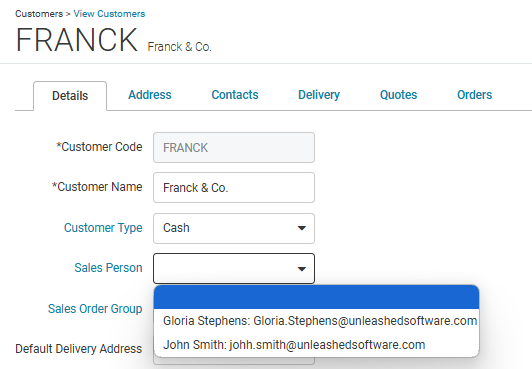Screen dimensions: 532x369
Task: View the Quotes tab
Action: pyautogui.click(x=398, y=95)
